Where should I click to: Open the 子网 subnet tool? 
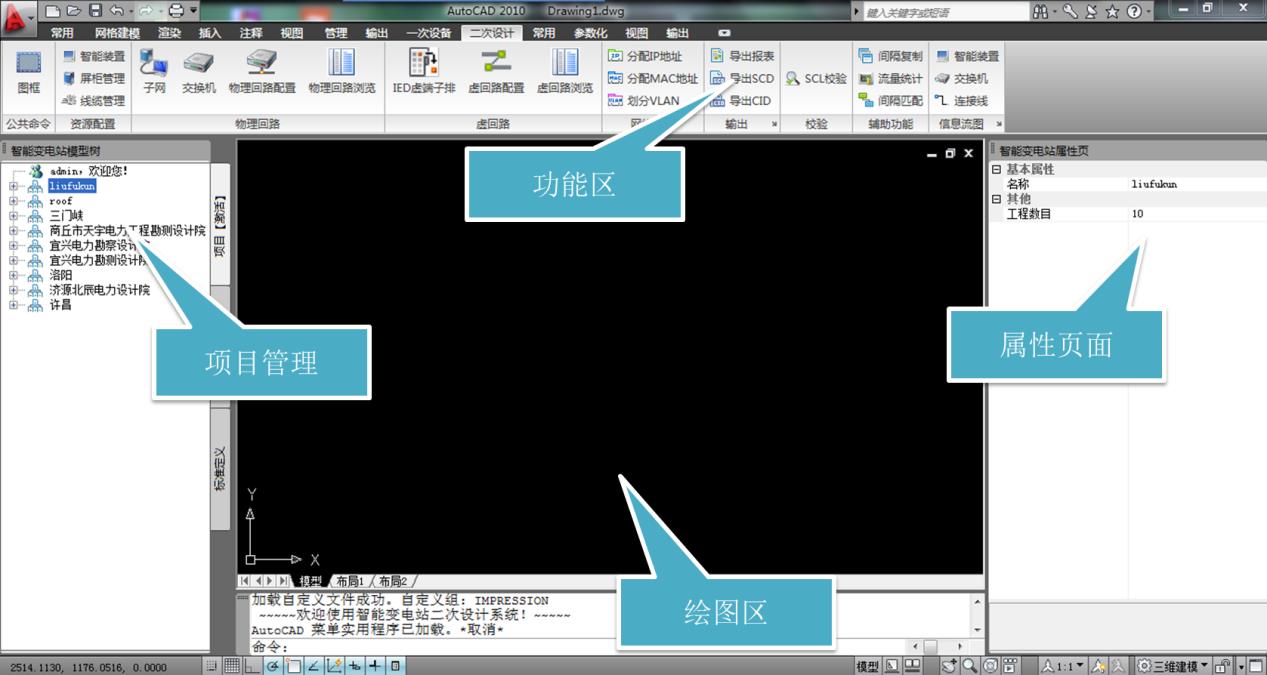154,71
